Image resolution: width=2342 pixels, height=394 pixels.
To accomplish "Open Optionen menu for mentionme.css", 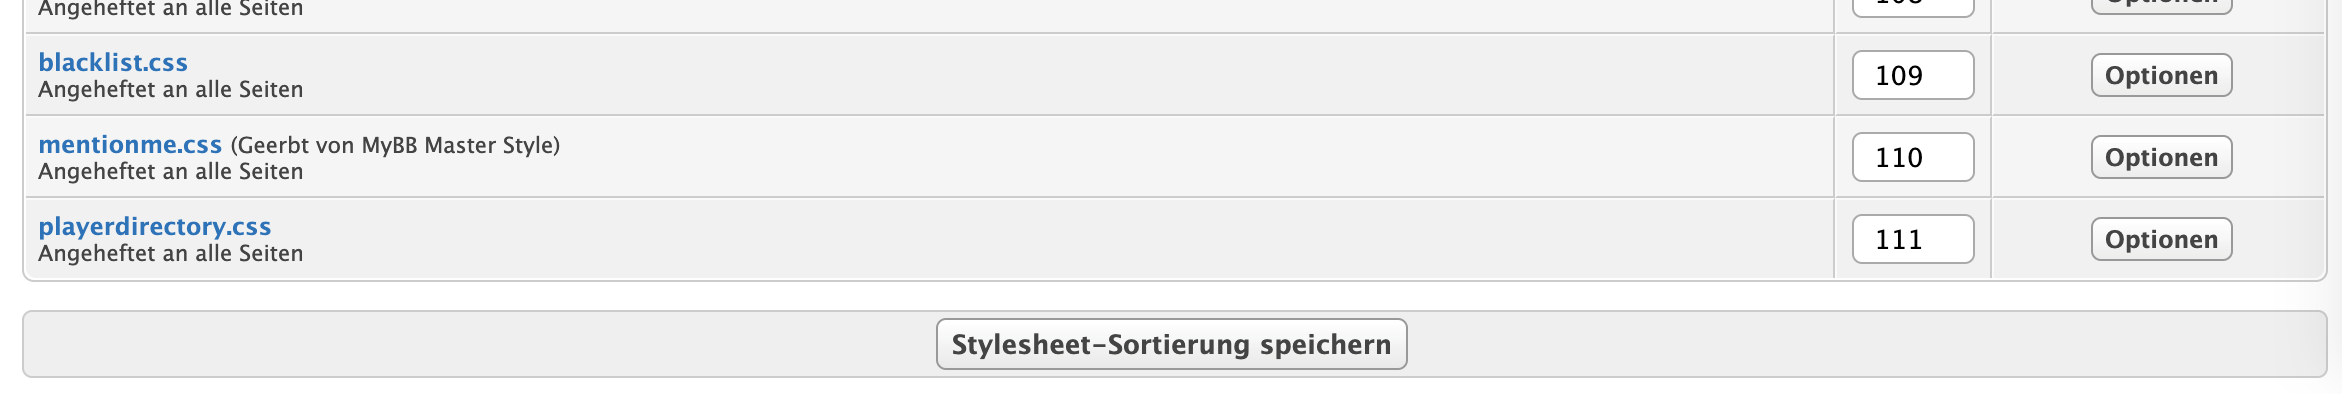I will point(2162,157).
